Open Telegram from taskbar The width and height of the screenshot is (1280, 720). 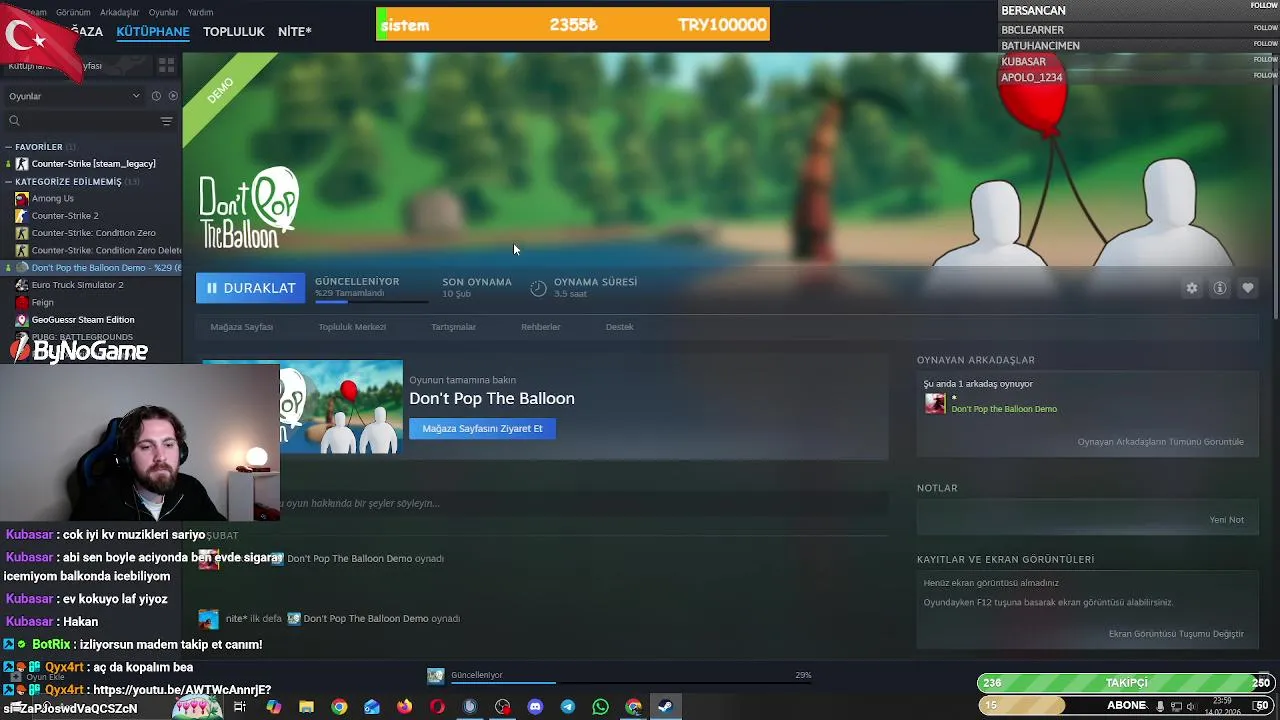point(568,707)
